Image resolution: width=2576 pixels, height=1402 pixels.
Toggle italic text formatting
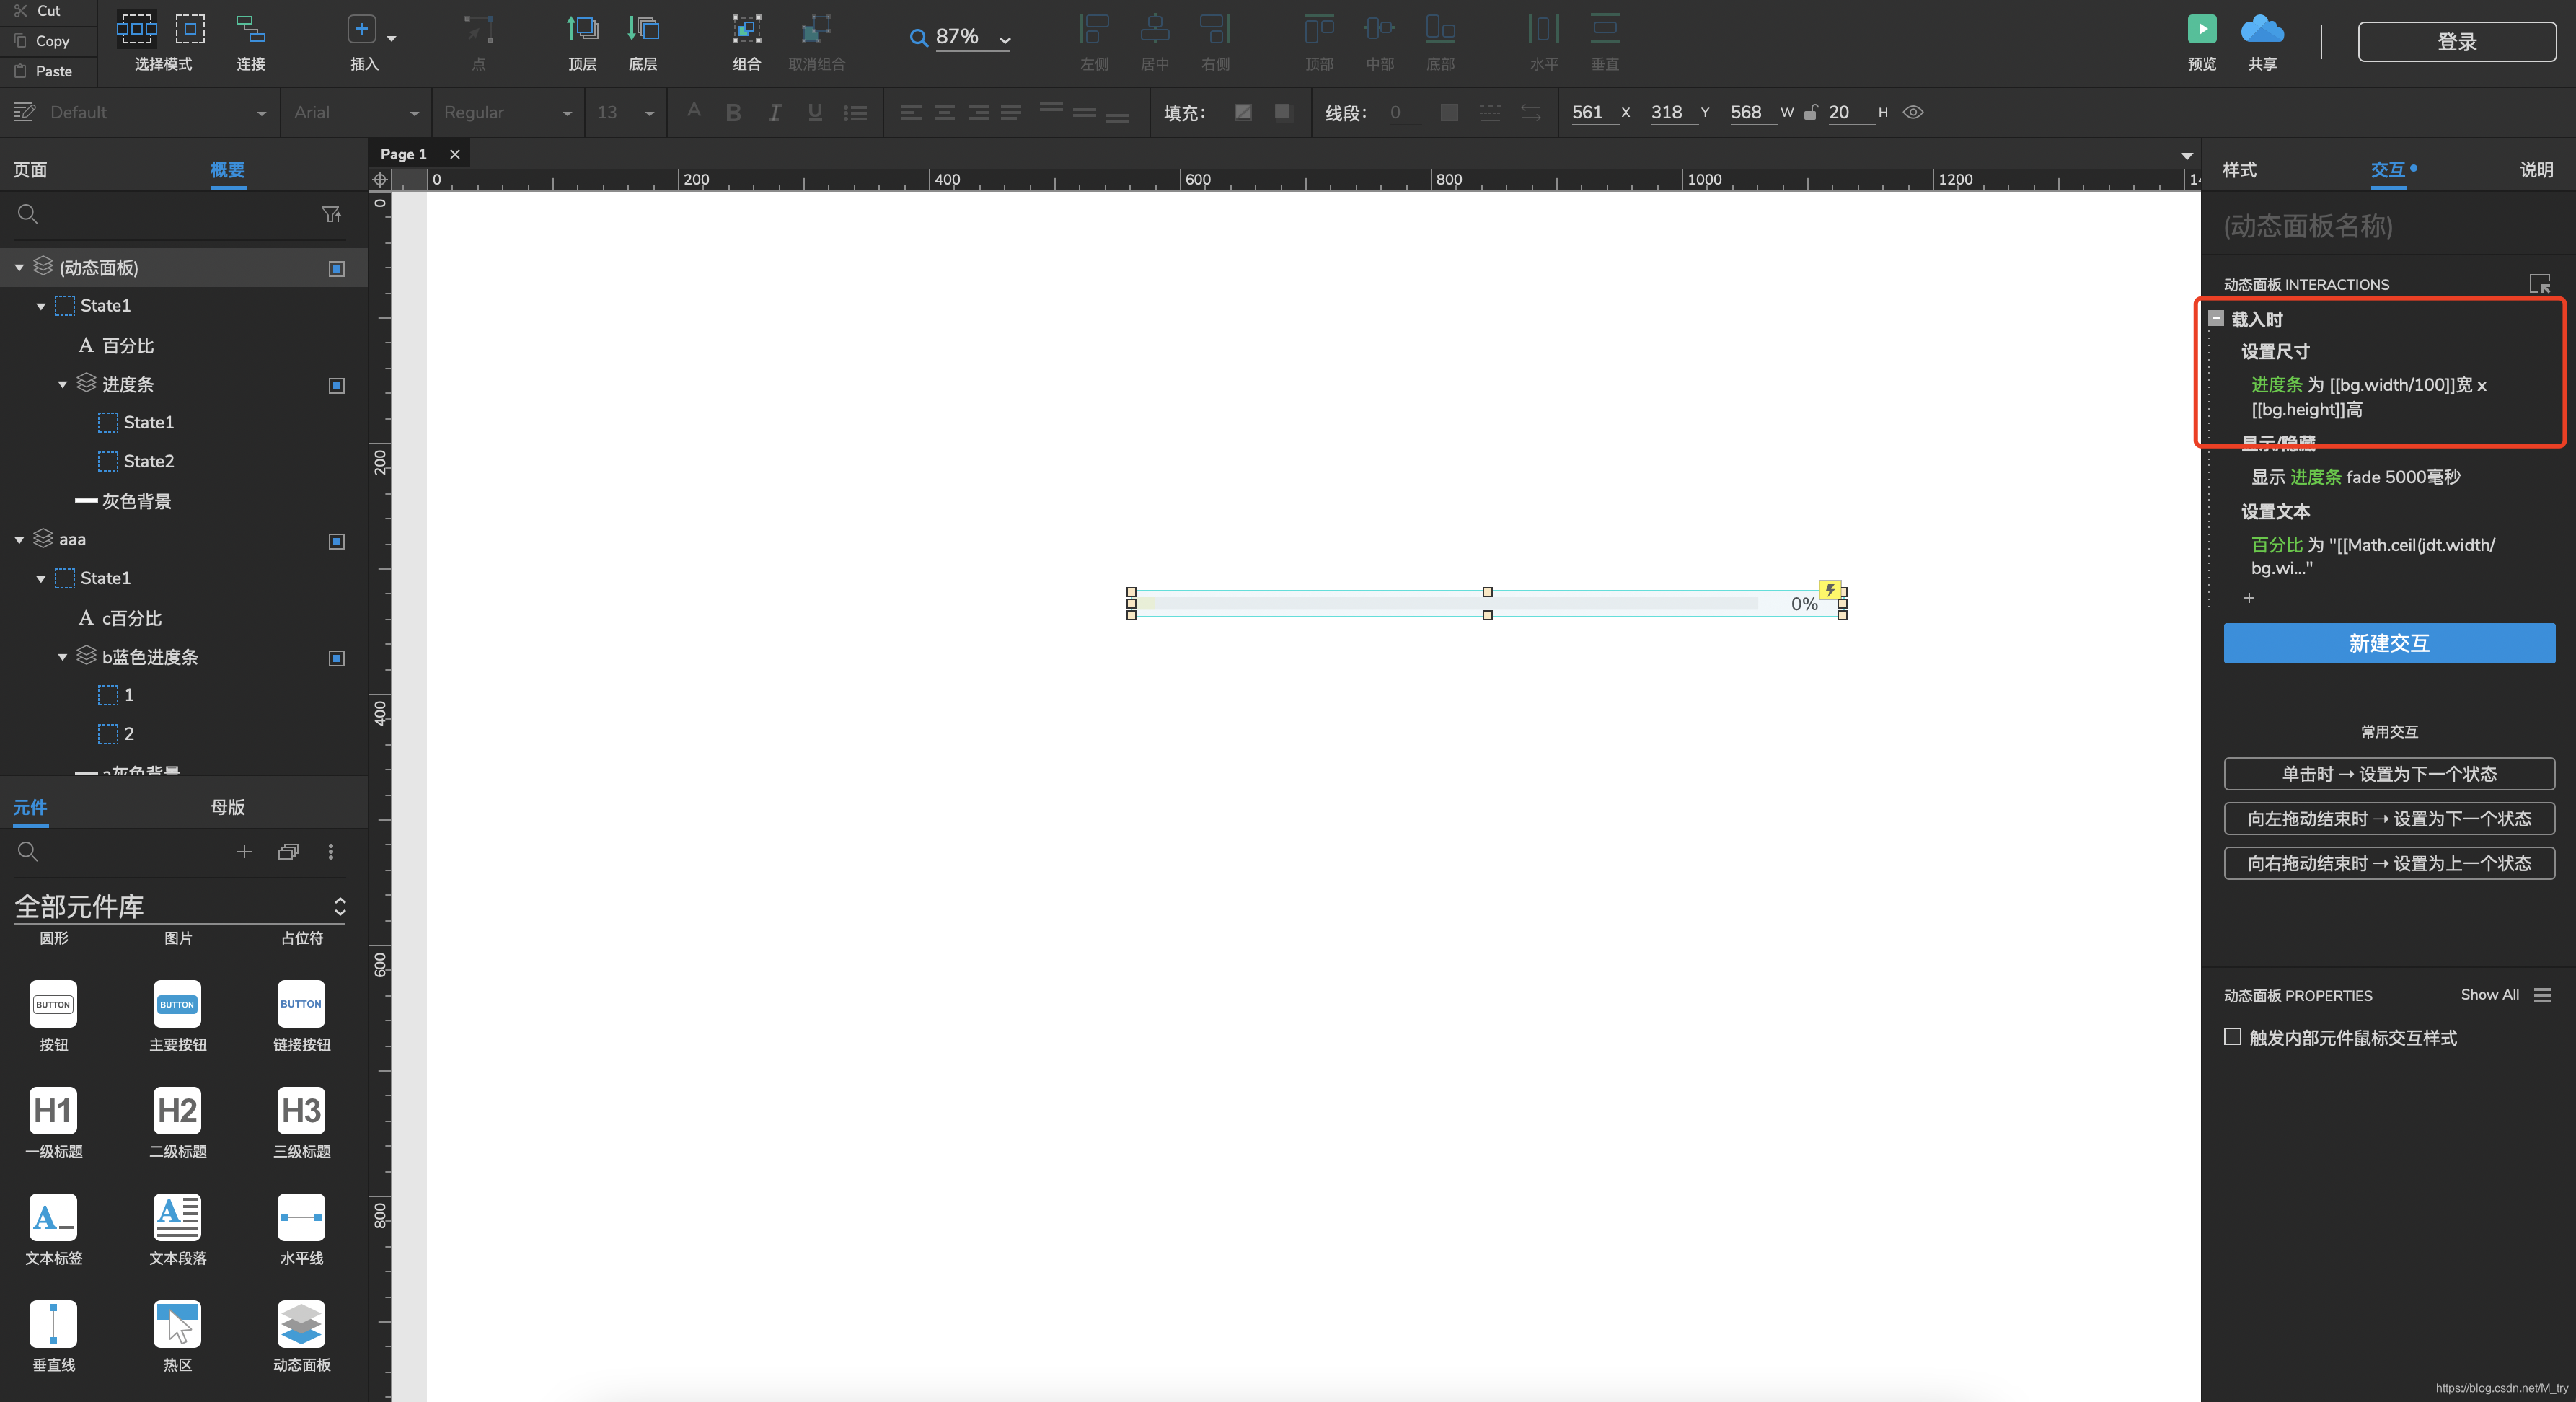tap(774, 113)
